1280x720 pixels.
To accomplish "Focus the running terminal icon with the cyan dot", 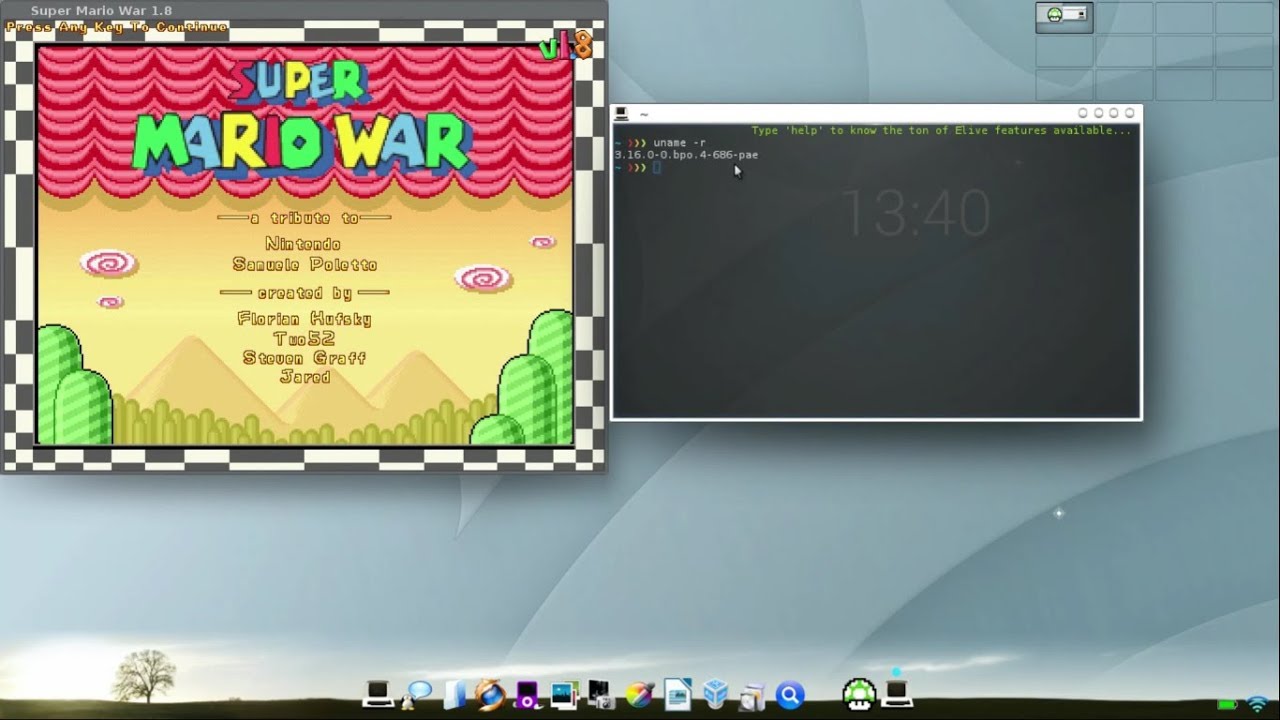I will point(897,692).
